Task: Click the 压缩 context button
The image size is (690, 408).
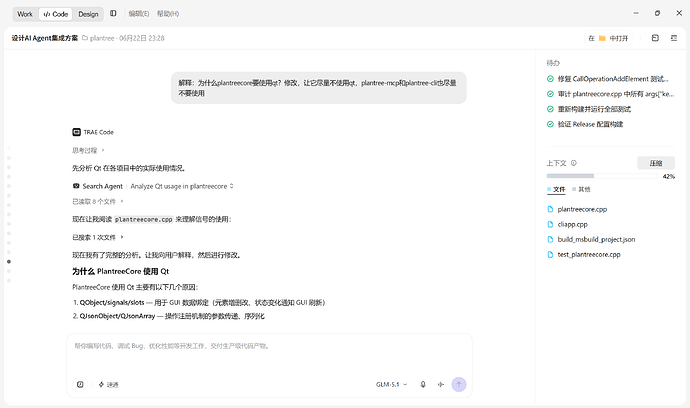Action: tap(656, 163)
